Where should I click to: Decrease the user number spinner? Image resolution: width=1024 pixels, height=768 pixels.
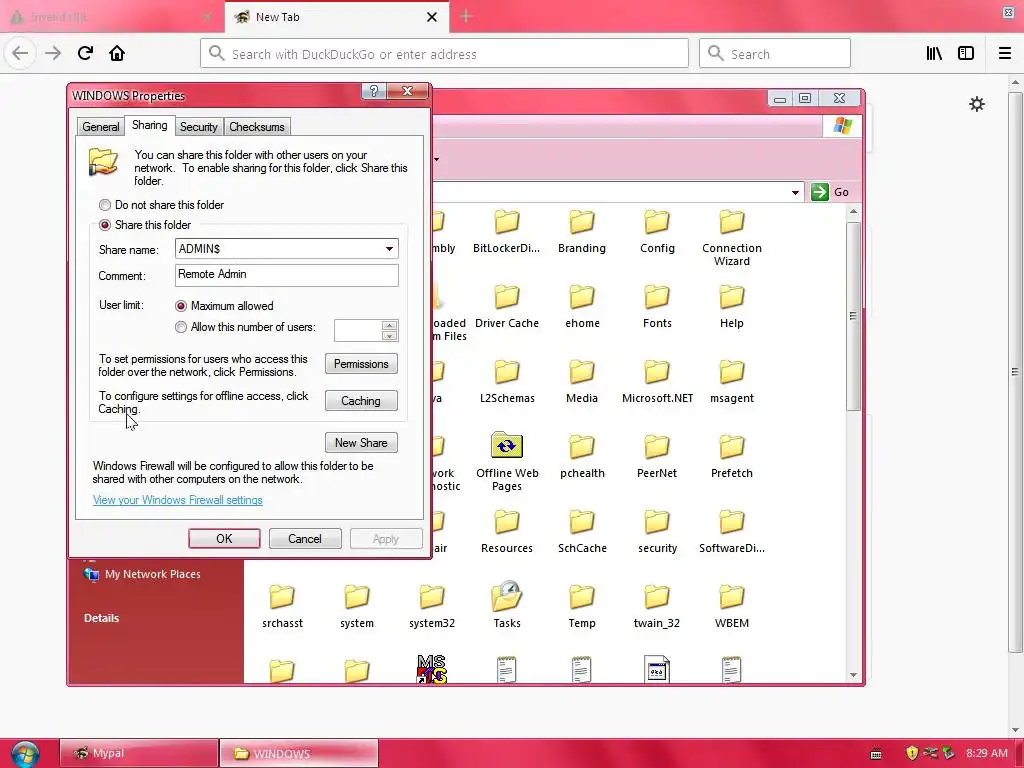(x=389, y=336)
